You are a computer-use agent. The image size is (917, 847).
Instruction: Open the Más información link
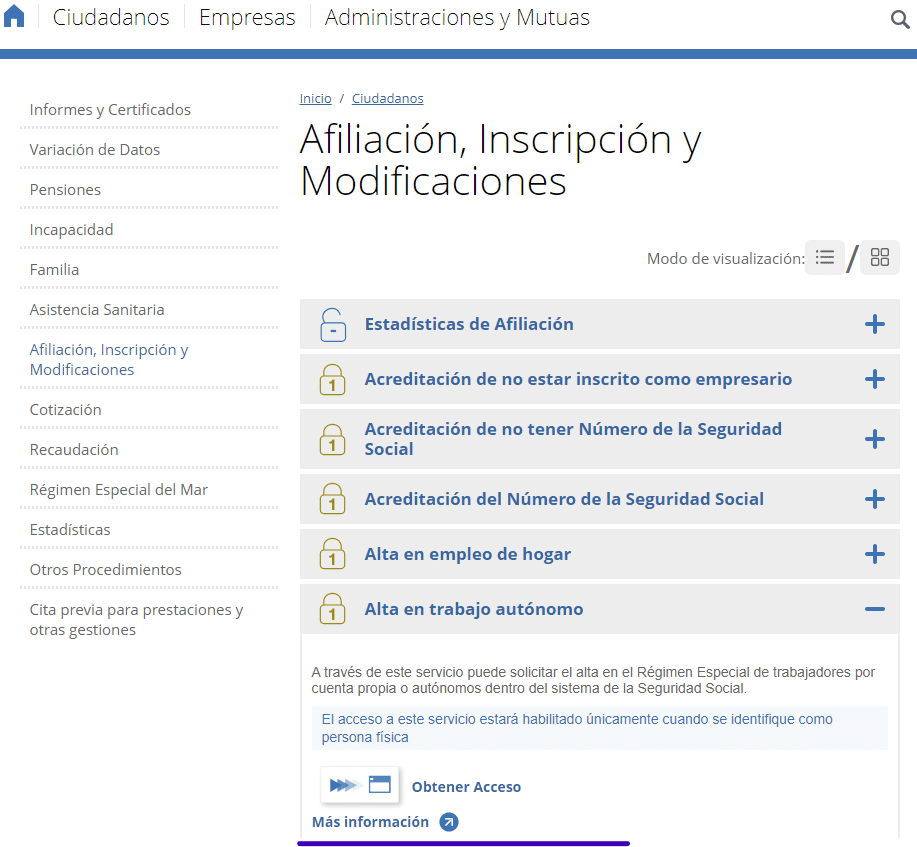[370, 822]
